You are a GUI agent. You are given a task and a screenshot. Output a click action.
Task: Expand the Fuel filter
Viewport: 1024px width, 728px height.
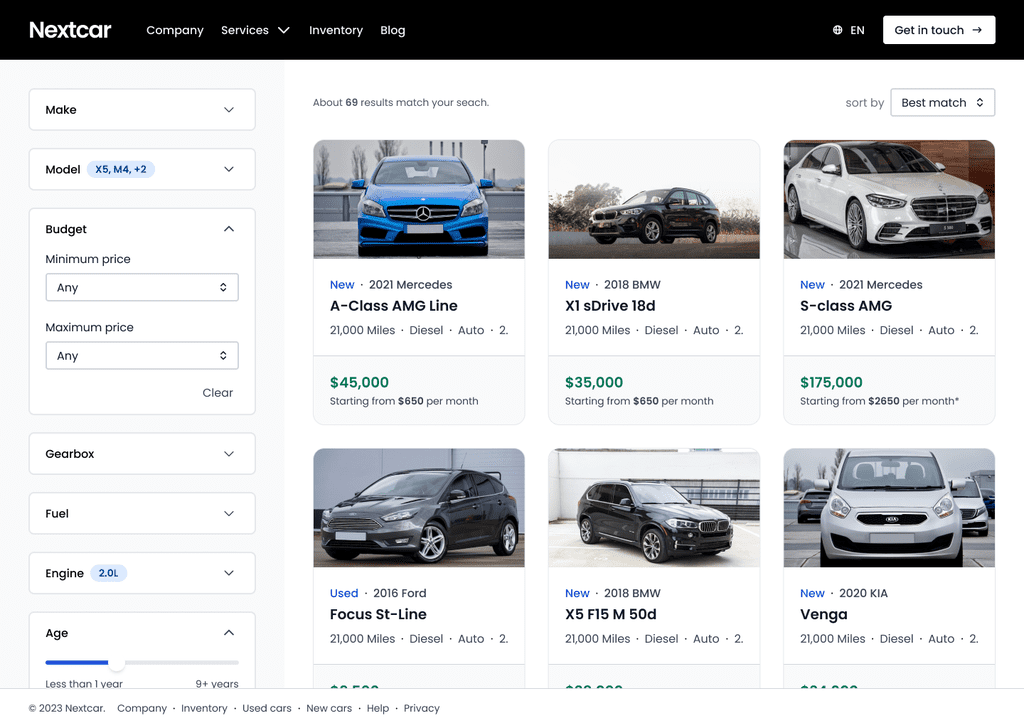click(x=142, y=514)
